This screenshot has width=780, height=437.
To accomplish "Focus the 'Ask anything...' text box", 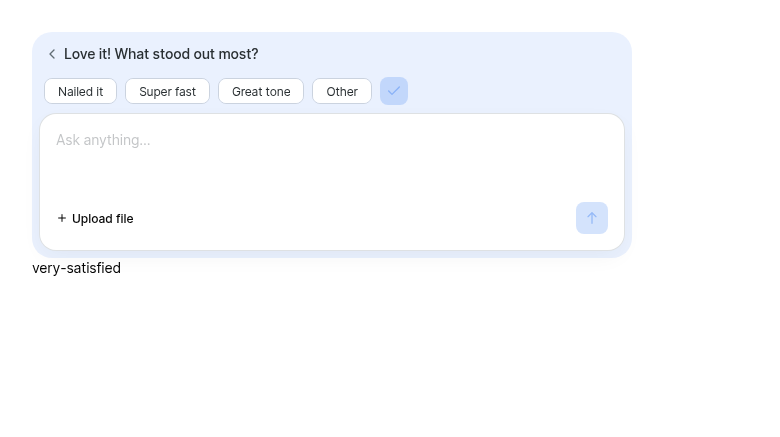I will [332, 154].
